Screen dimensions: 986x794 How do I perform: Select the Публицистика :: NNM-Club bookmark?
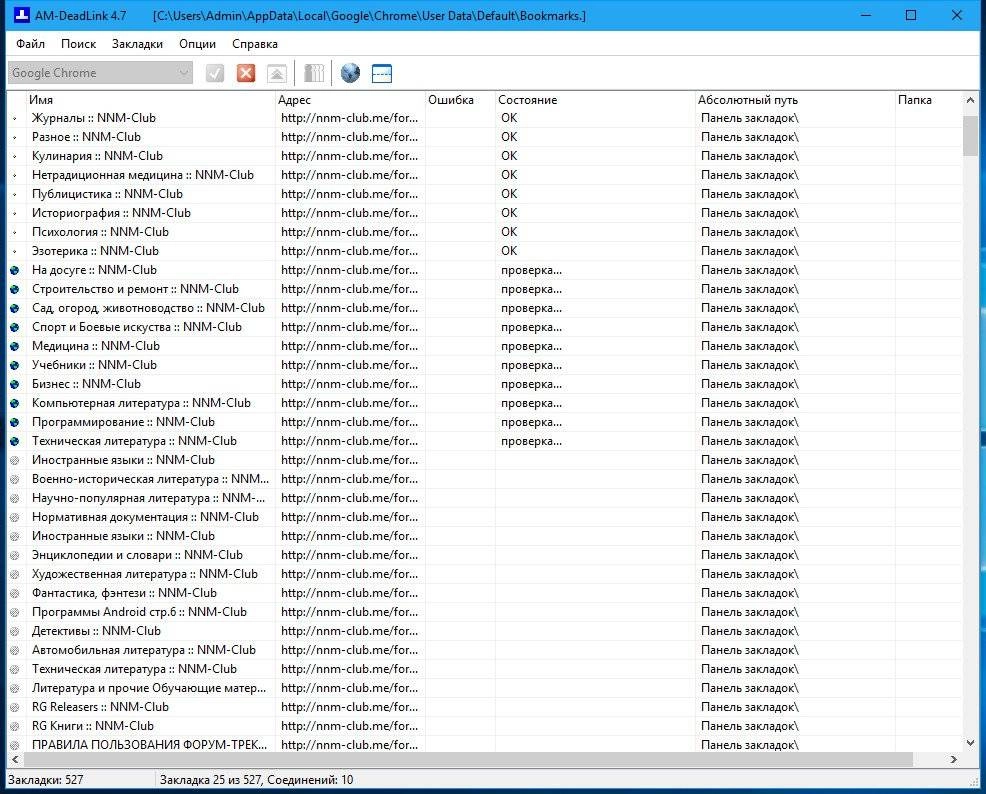[107, 194]
